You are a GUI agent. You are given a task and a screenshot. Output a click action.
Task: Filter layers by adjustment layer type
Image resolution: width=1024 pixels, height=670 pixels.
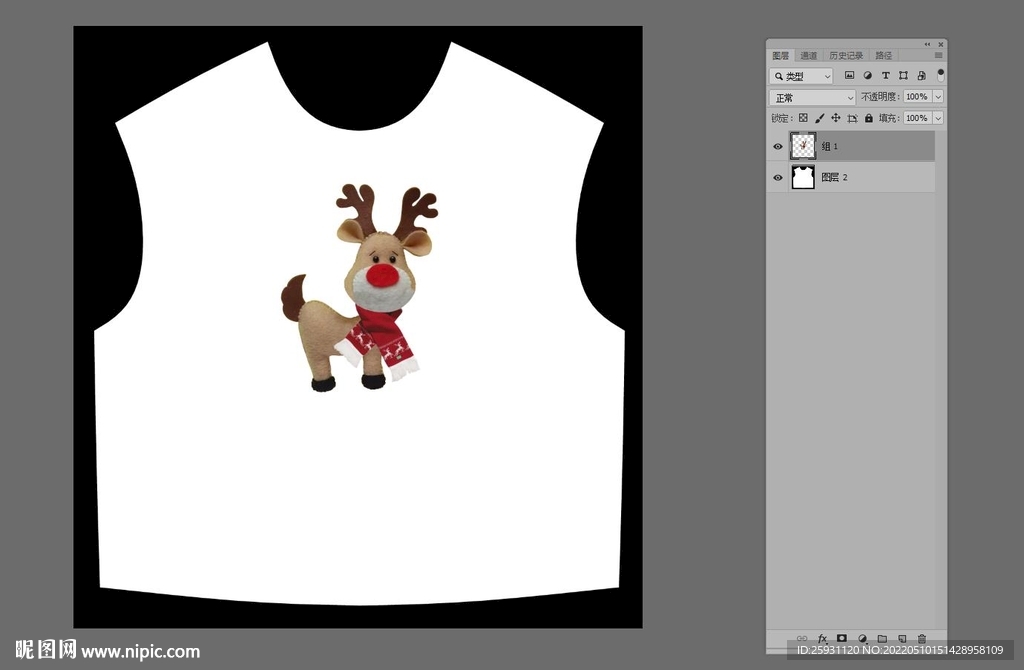867,76
